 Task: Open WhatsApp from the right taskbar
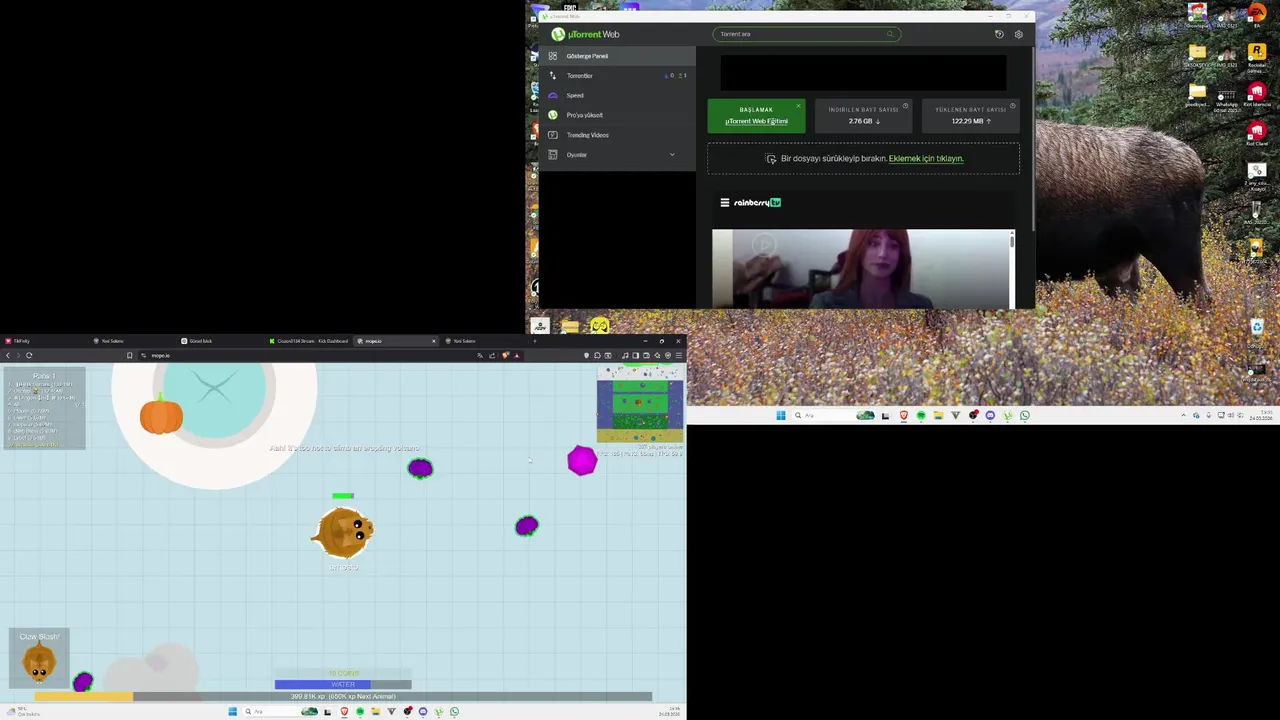1025,415
